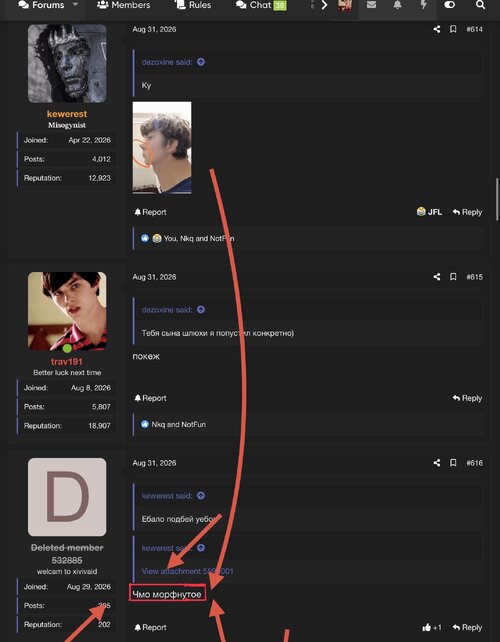Open the inbox envelope icon
Viewport: 500px width, 642px height.
coord(371,5)
